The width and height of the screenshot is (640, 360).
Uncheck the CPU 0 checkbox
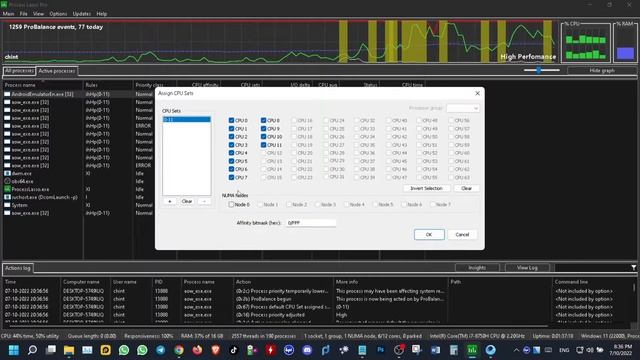(231, 120)
